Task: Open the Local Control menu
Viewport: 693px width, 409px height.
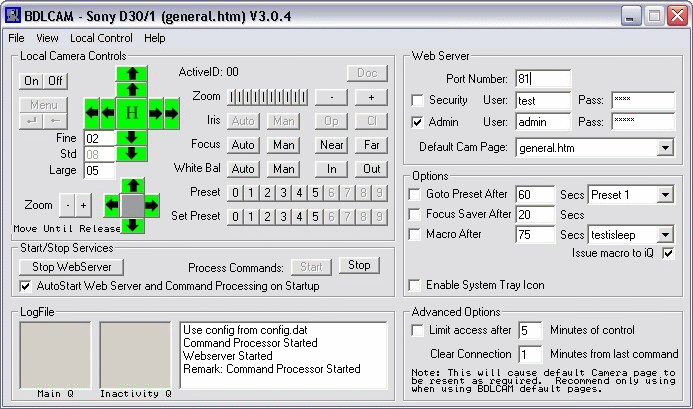Action: (x=101, y=38)
